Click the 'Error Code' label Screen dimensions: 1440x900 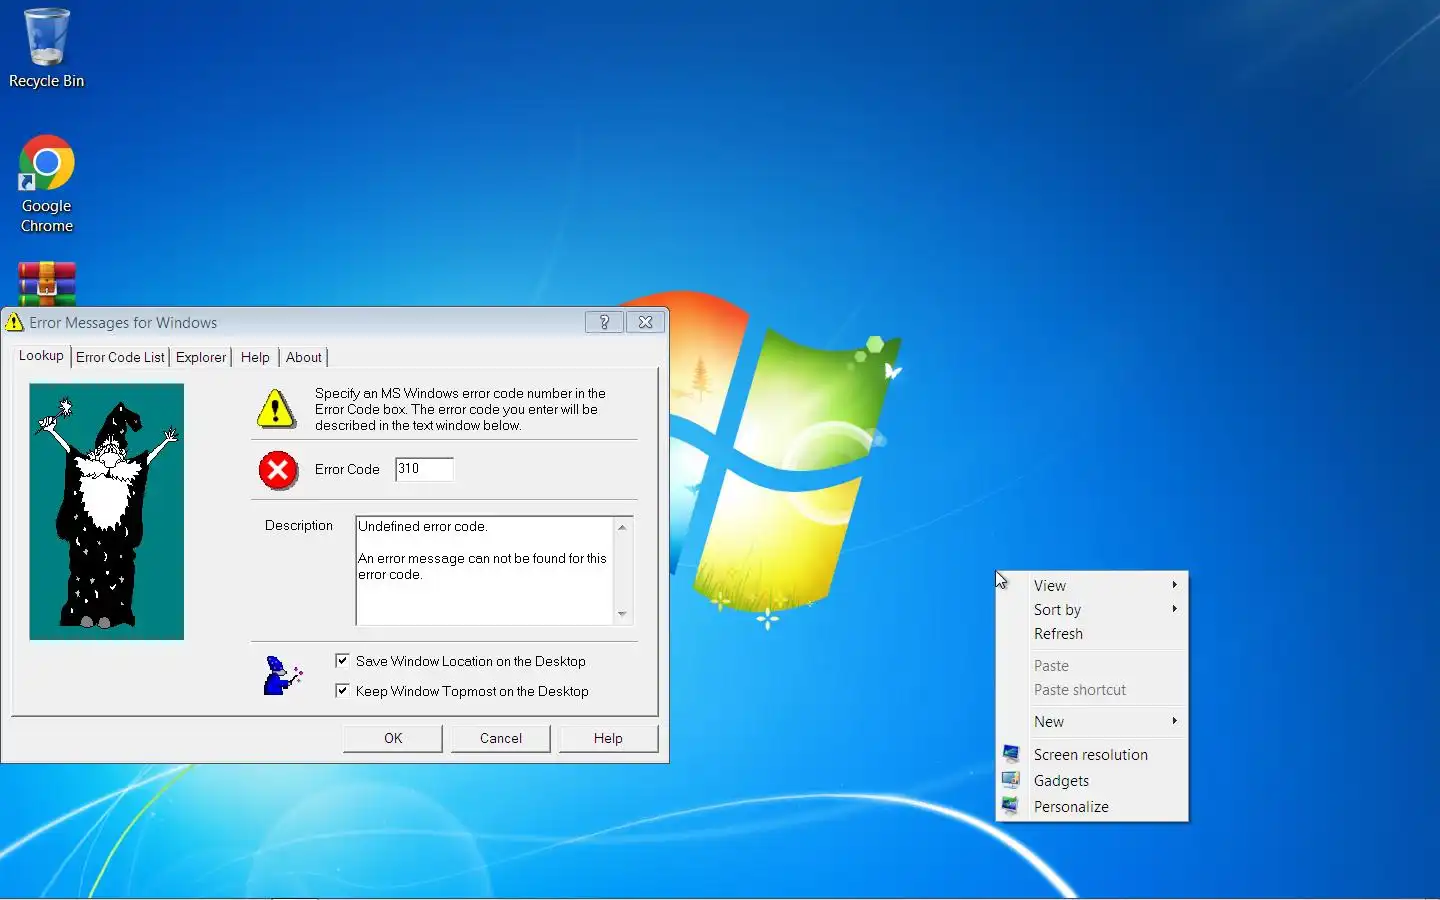(x=347, y=469)
